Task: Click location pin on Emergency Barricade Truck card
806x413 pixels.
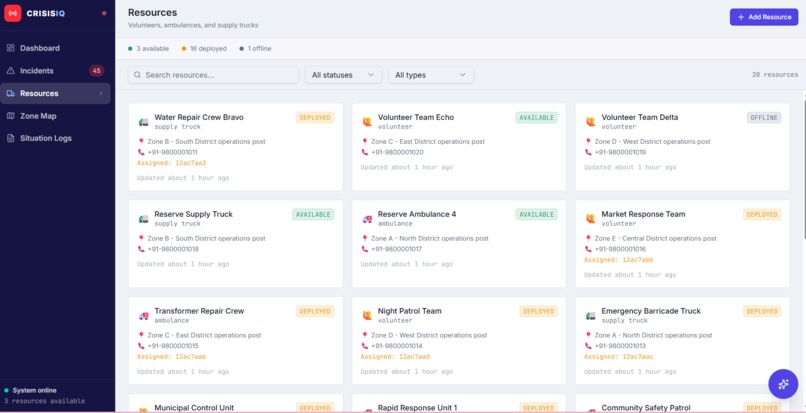Action: 588,335
